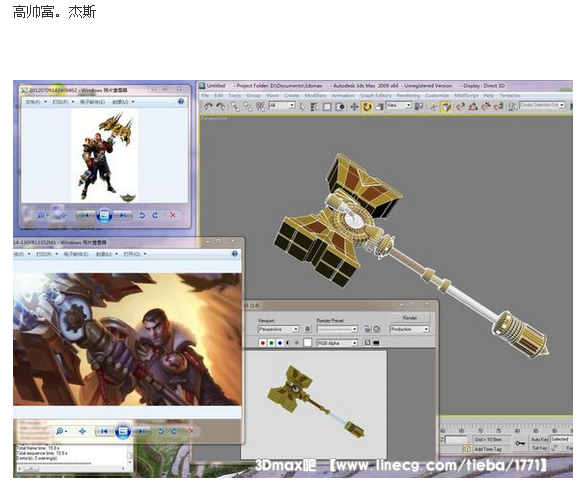Activate the highlighted Select and Rotate tool
The height and width of the screenshot is (482, 576).
coord(367,107)
